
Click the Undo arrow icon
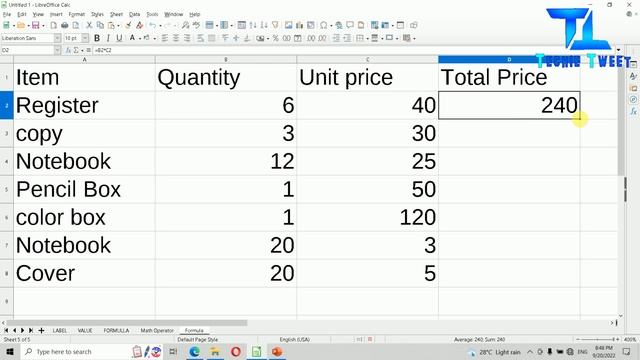click(152, 25)
